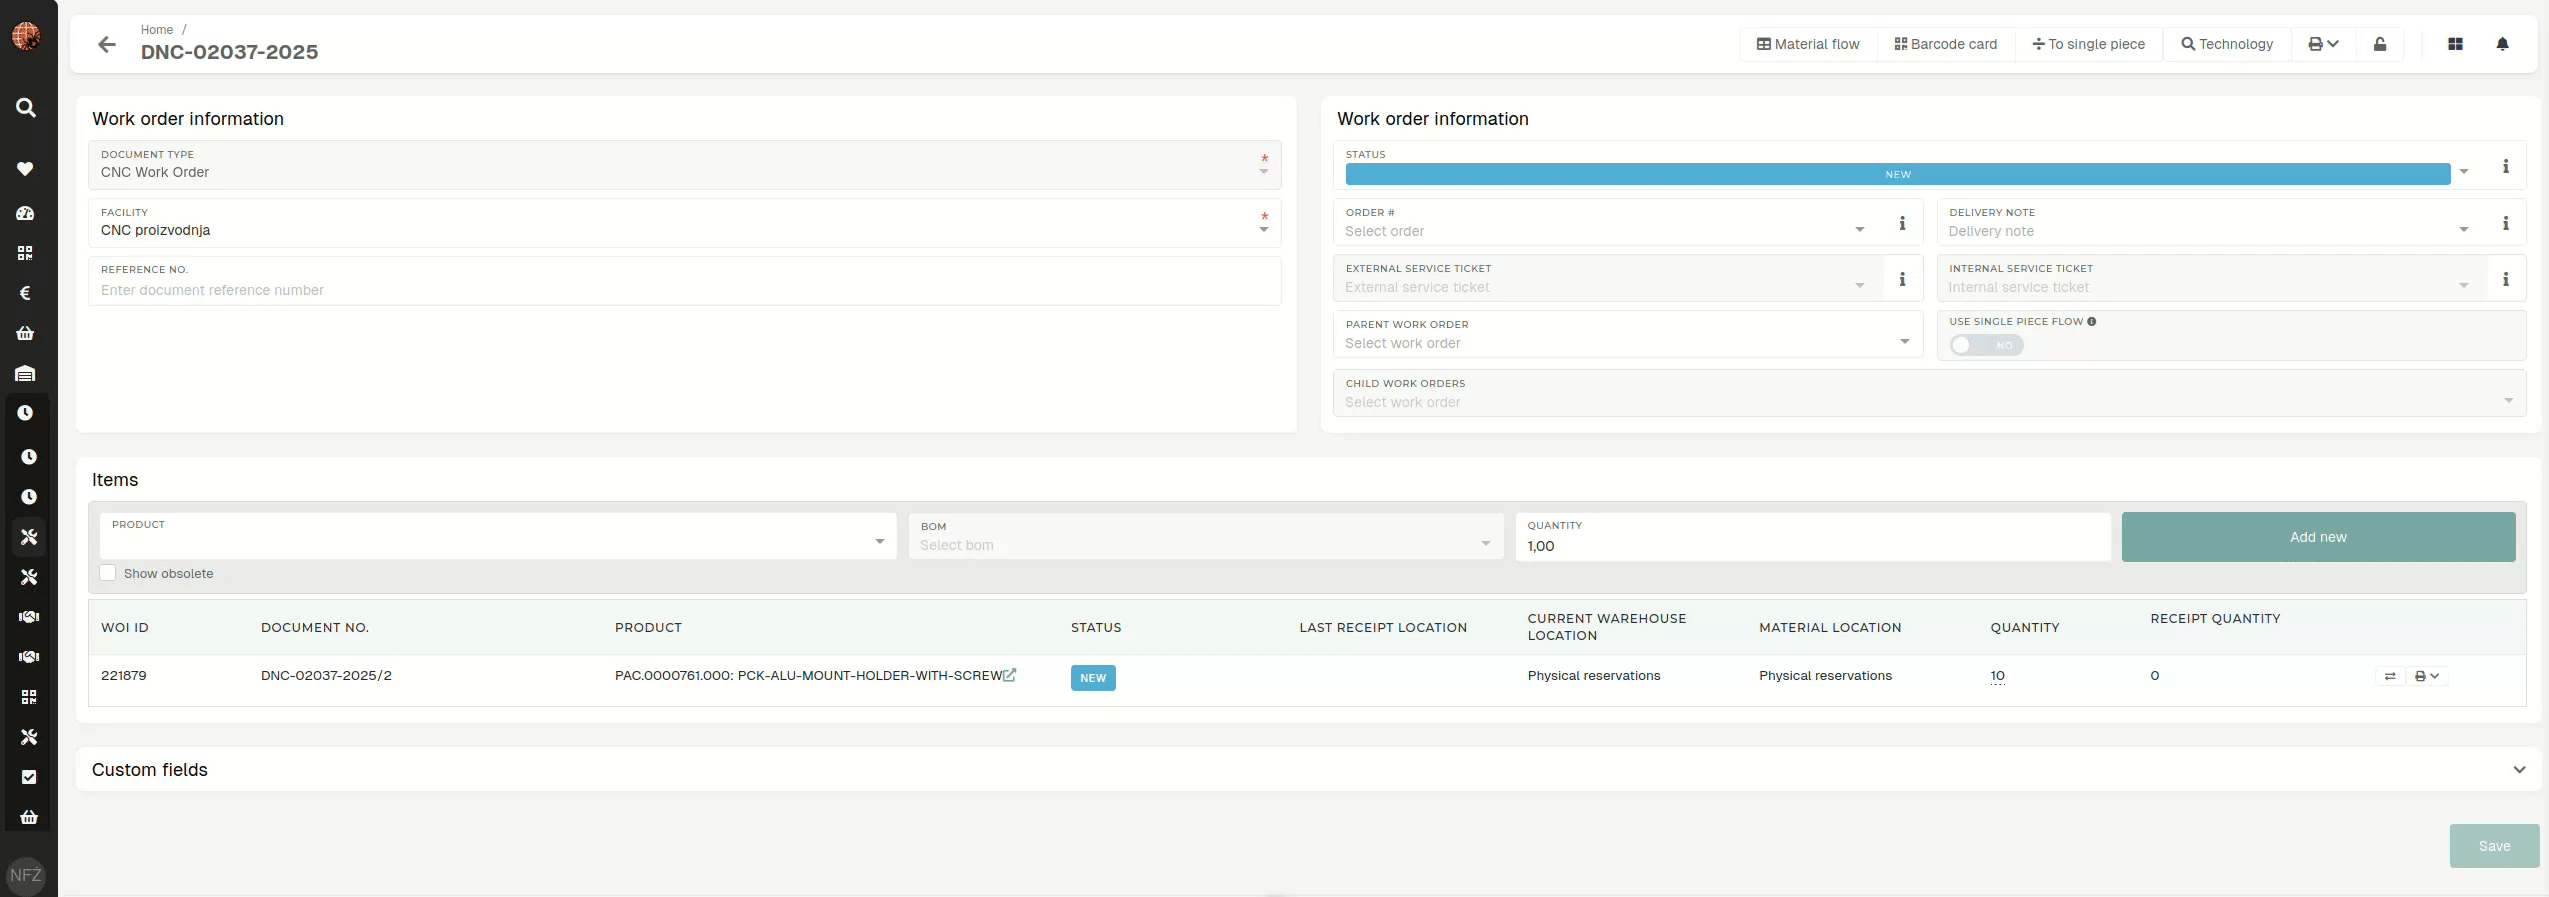Click the Barcode card button
Image resolution: width=2549 pixels, height=897 pixels.
(1945, 44)
